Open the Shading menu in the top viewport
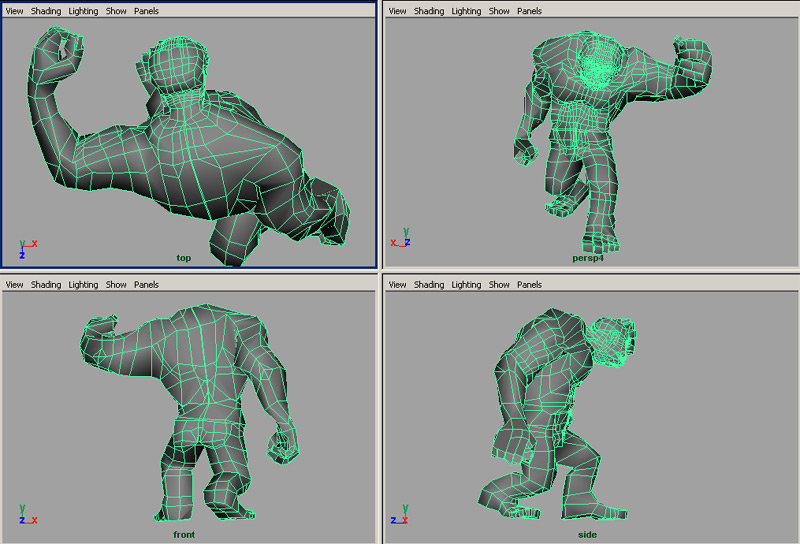 [46, 11]
